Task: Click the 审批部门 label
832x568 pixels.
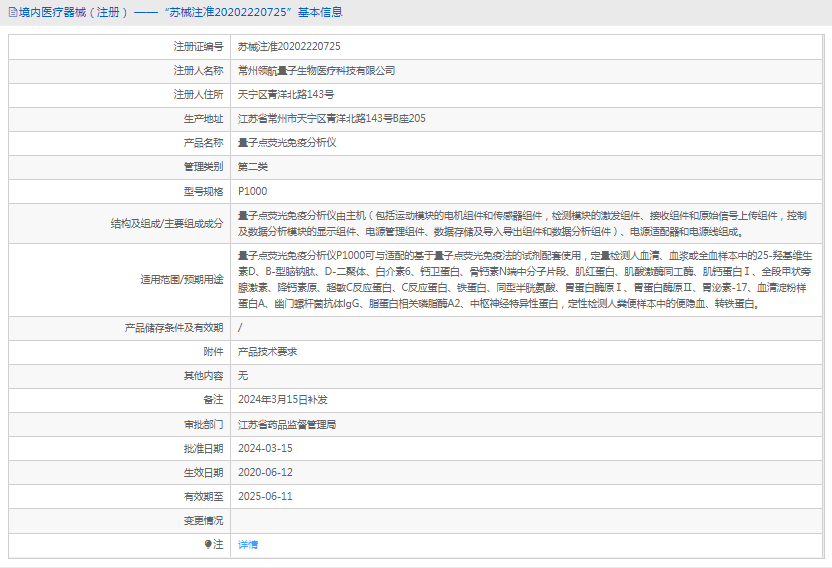Action: (x=203, y=424)
